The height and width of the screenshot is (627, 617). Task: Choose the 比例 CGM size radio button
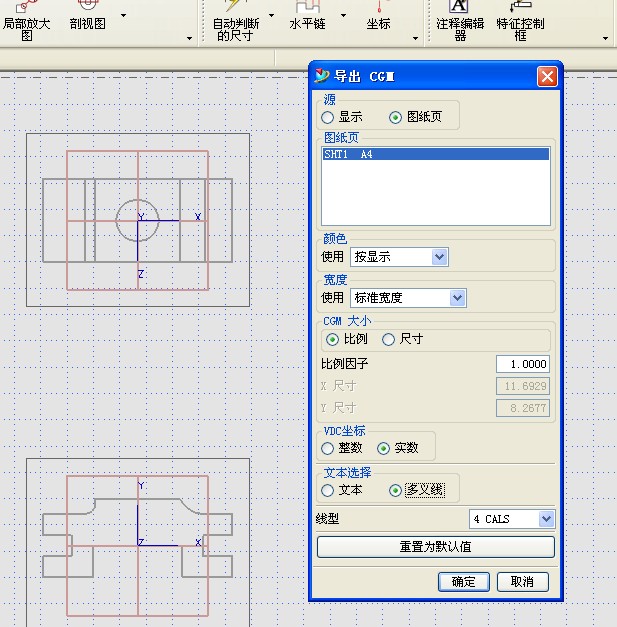(332, 339)
